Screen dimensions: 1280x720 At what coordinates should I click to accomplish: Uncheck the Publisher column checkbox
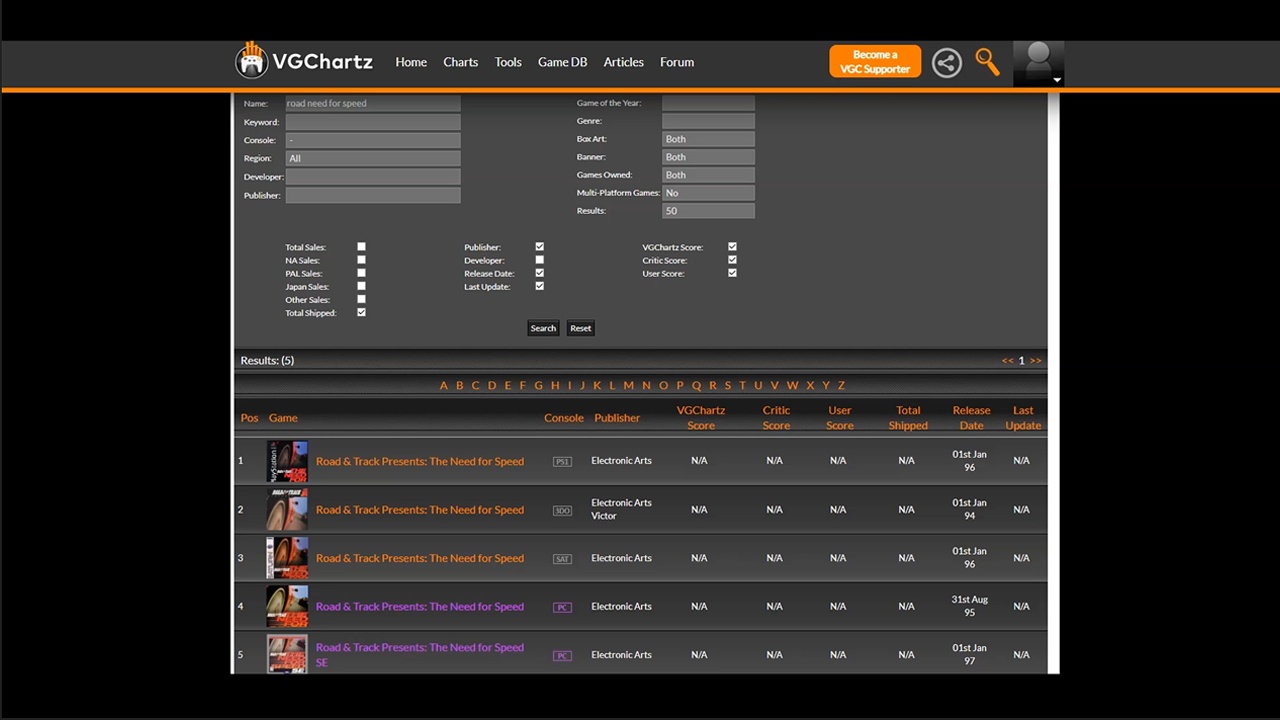539,246
